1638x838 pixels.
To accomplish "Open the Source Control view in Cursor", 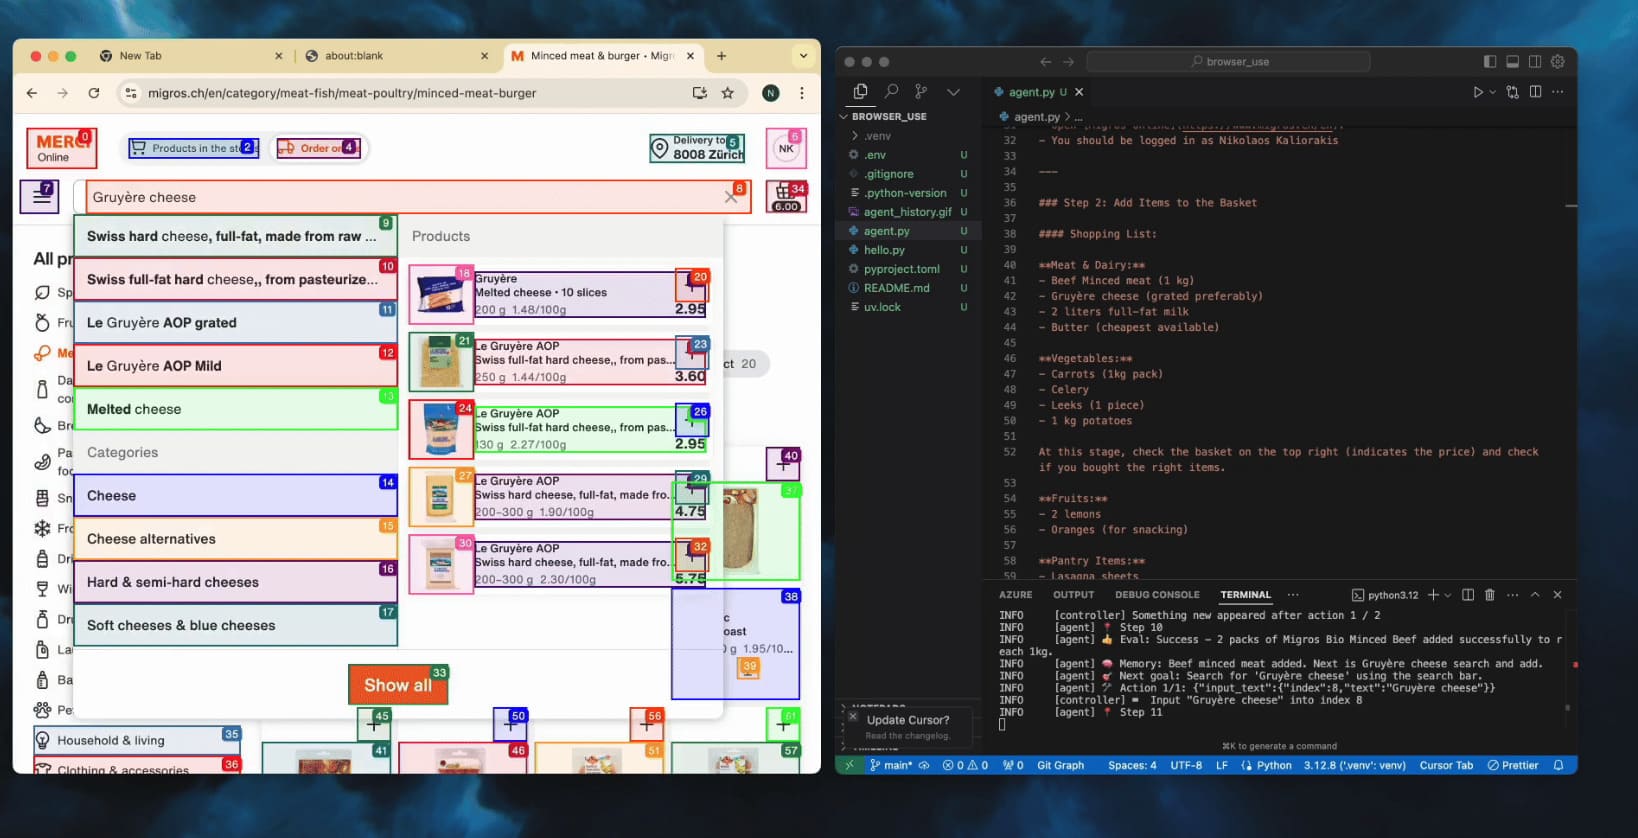I will click(x=921, y=92).
